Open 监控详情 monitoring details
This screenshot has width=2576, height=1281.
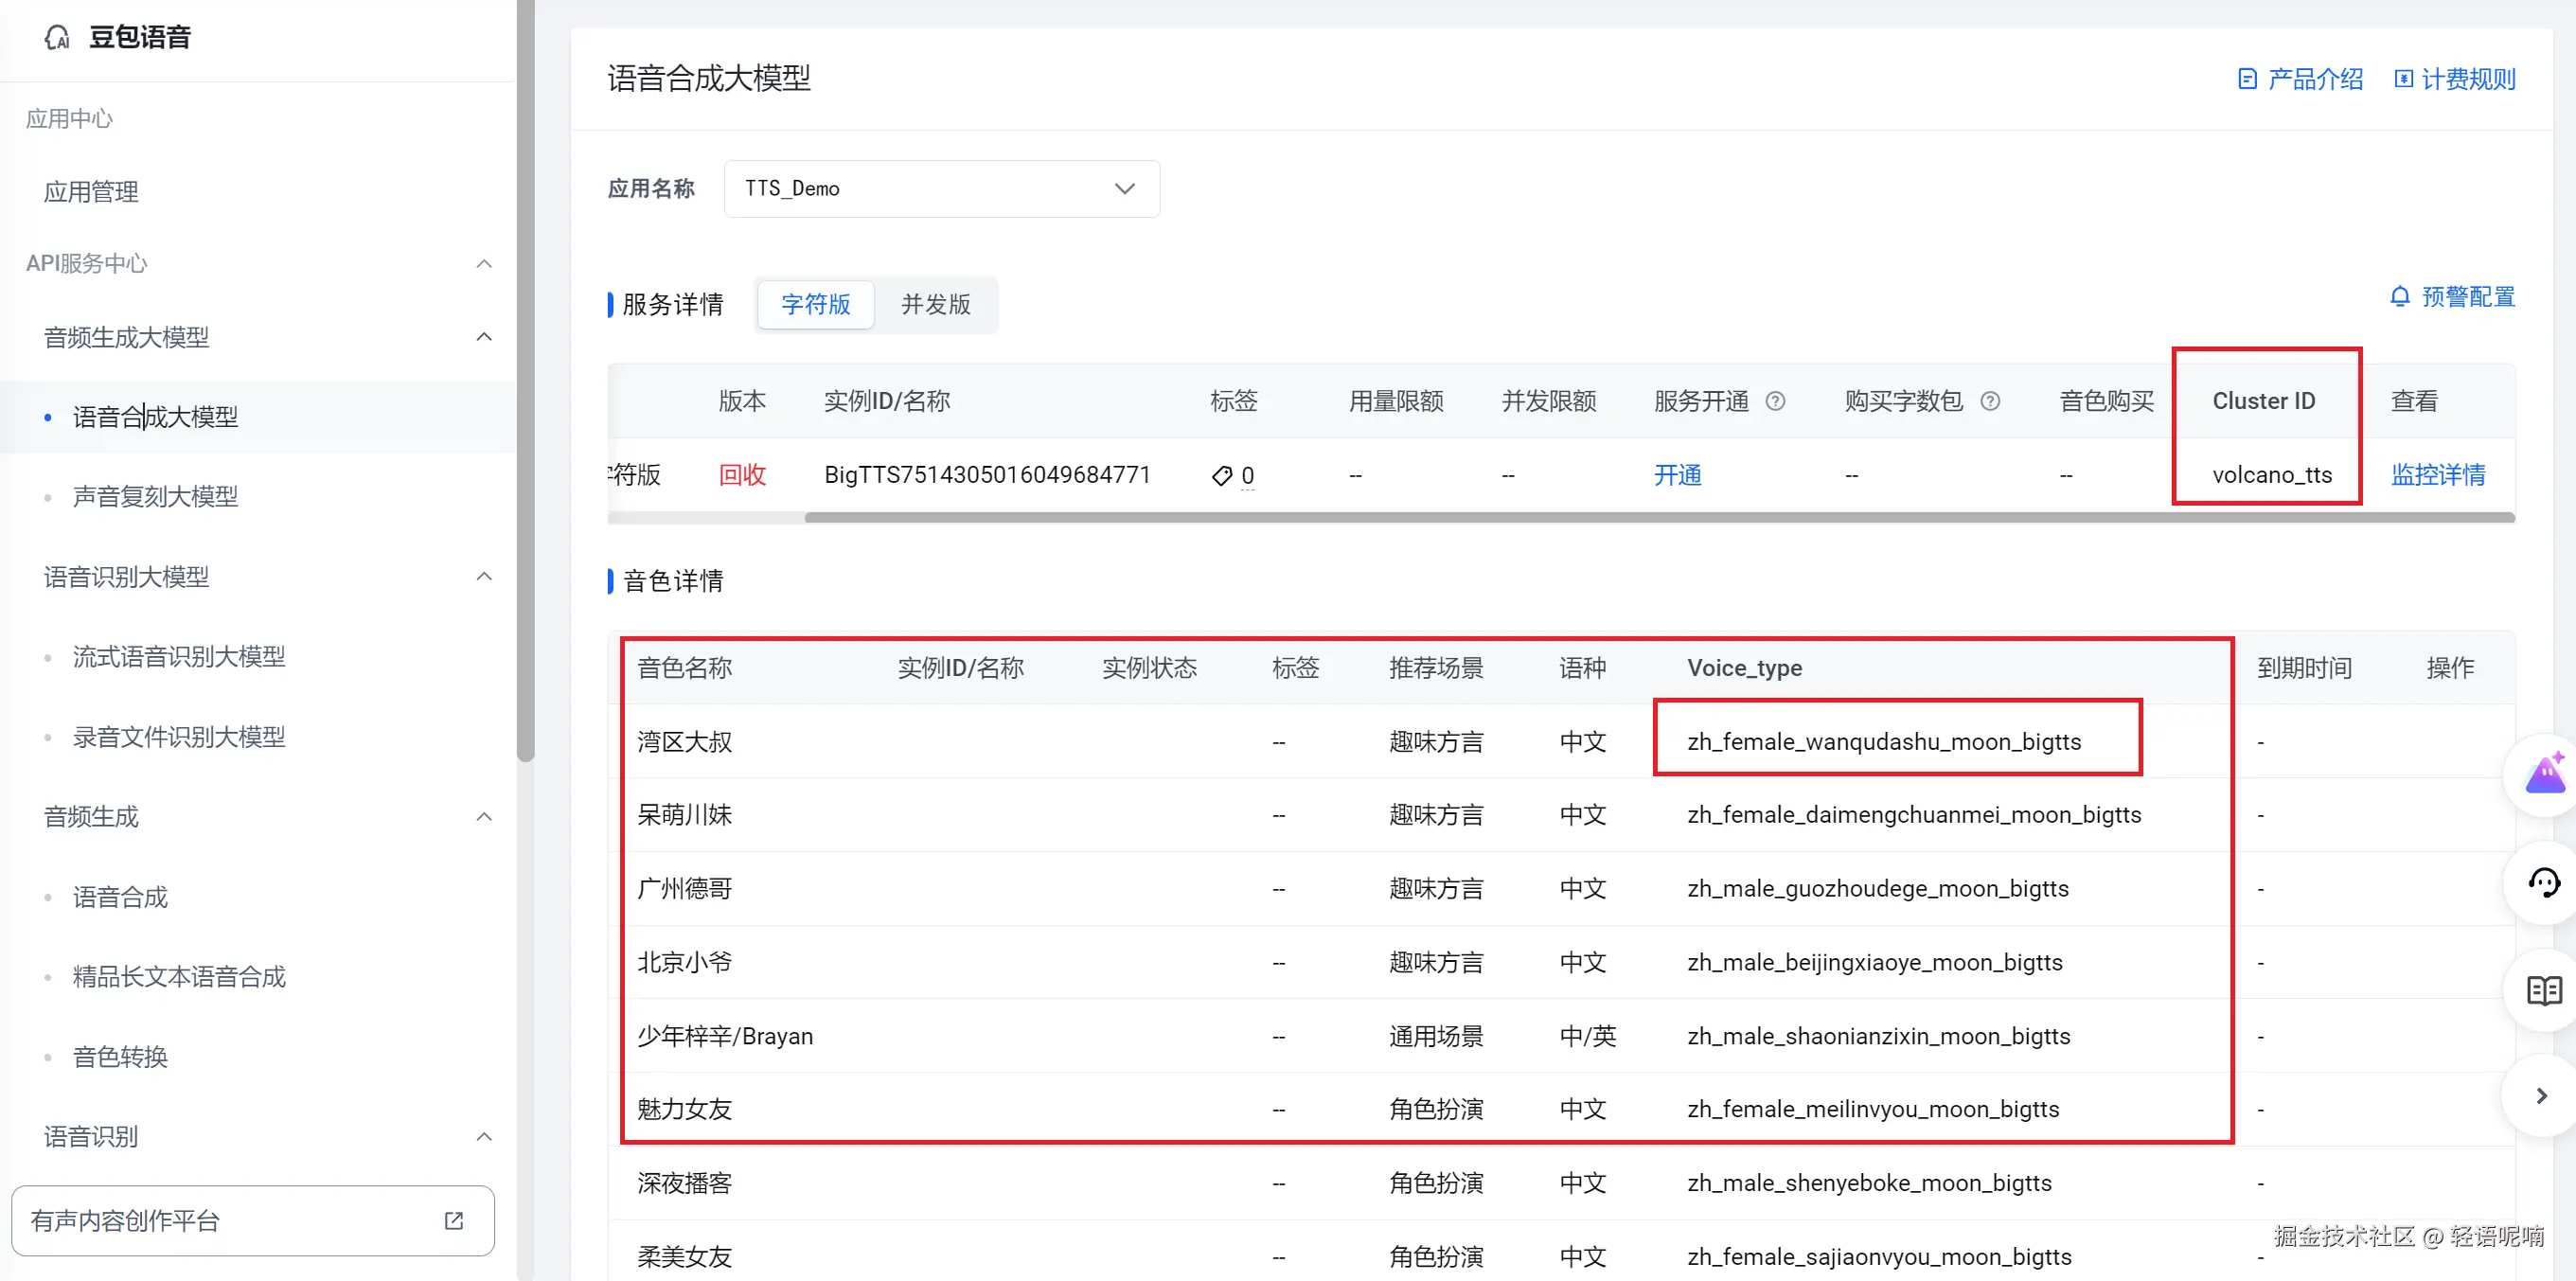(2437, 476)
